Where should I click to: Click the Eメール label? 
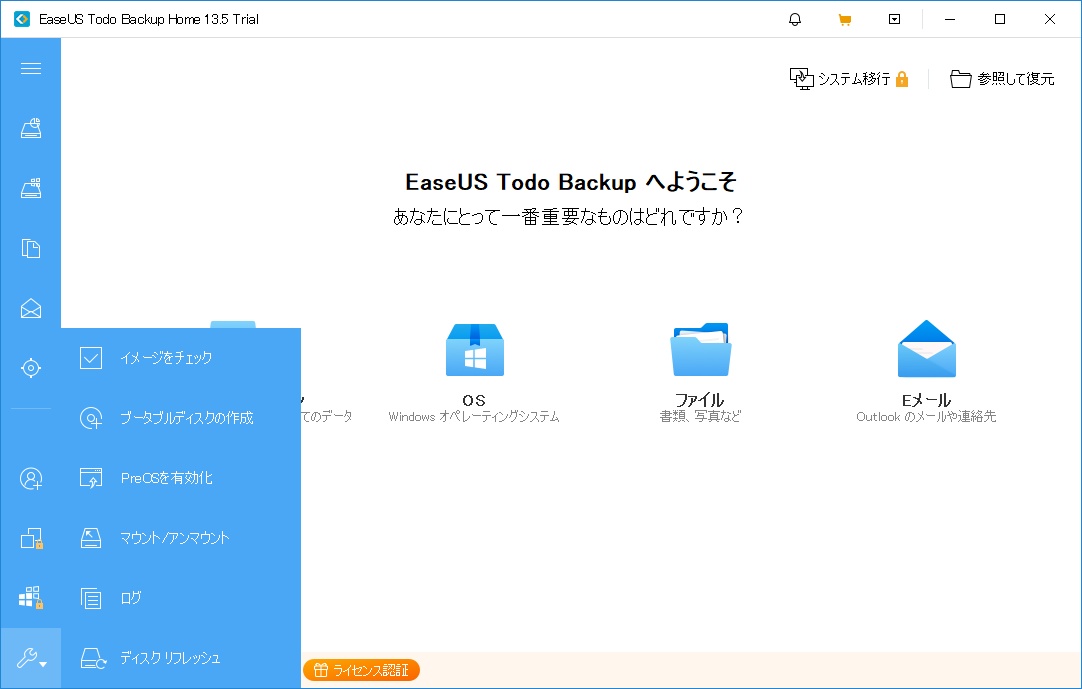point(926,400)
